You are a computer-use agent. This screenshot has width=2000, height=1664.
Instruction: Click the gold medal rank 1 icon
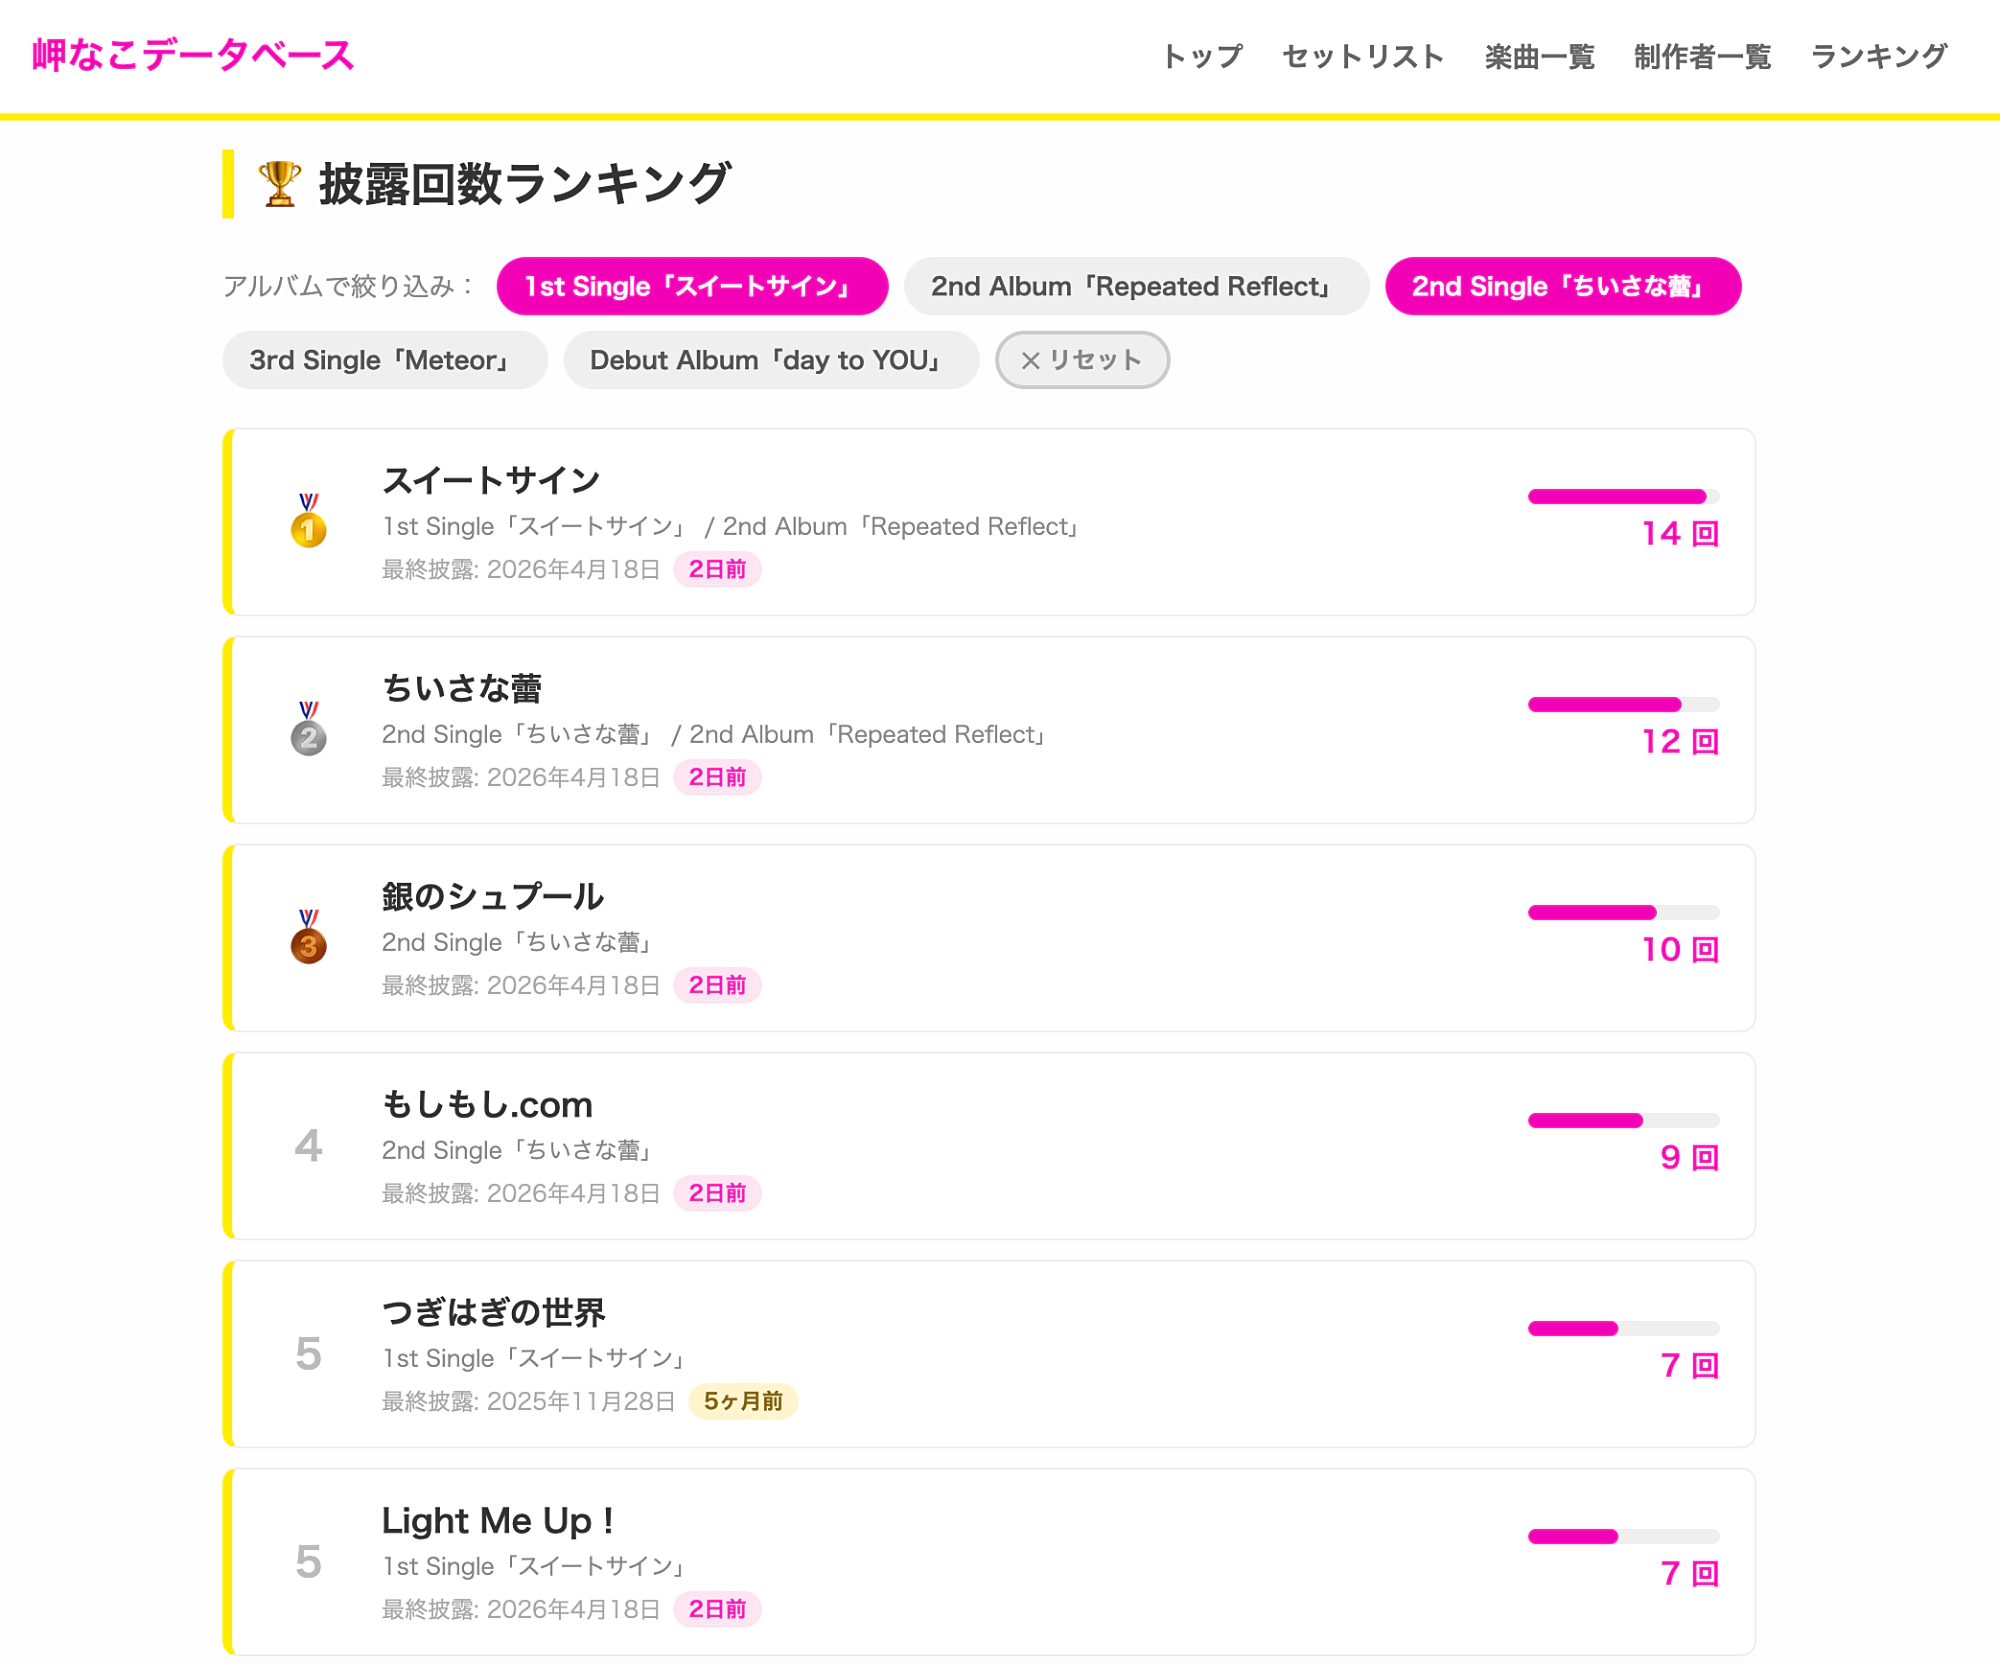click(x=308, y=521)
